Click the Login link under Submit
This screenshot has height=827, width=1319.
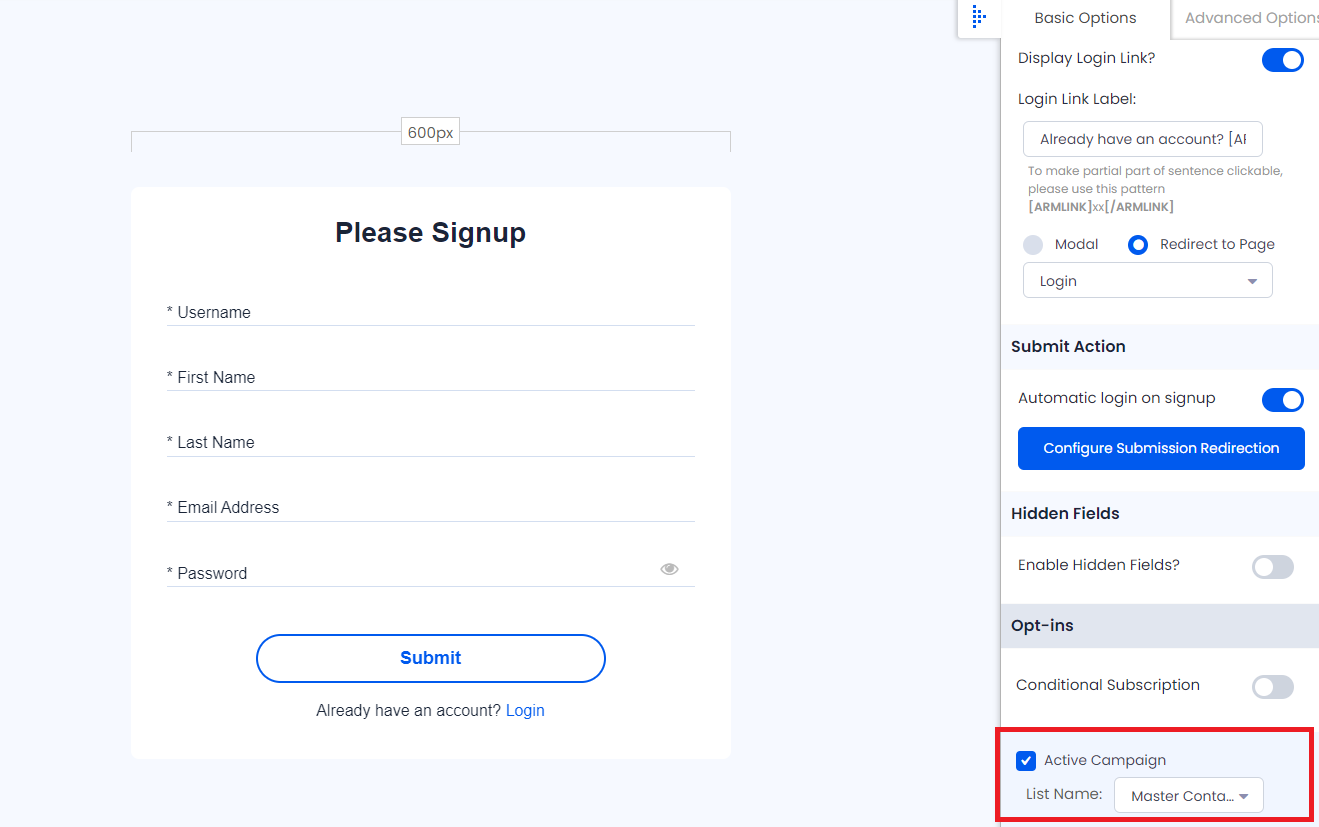525,711
